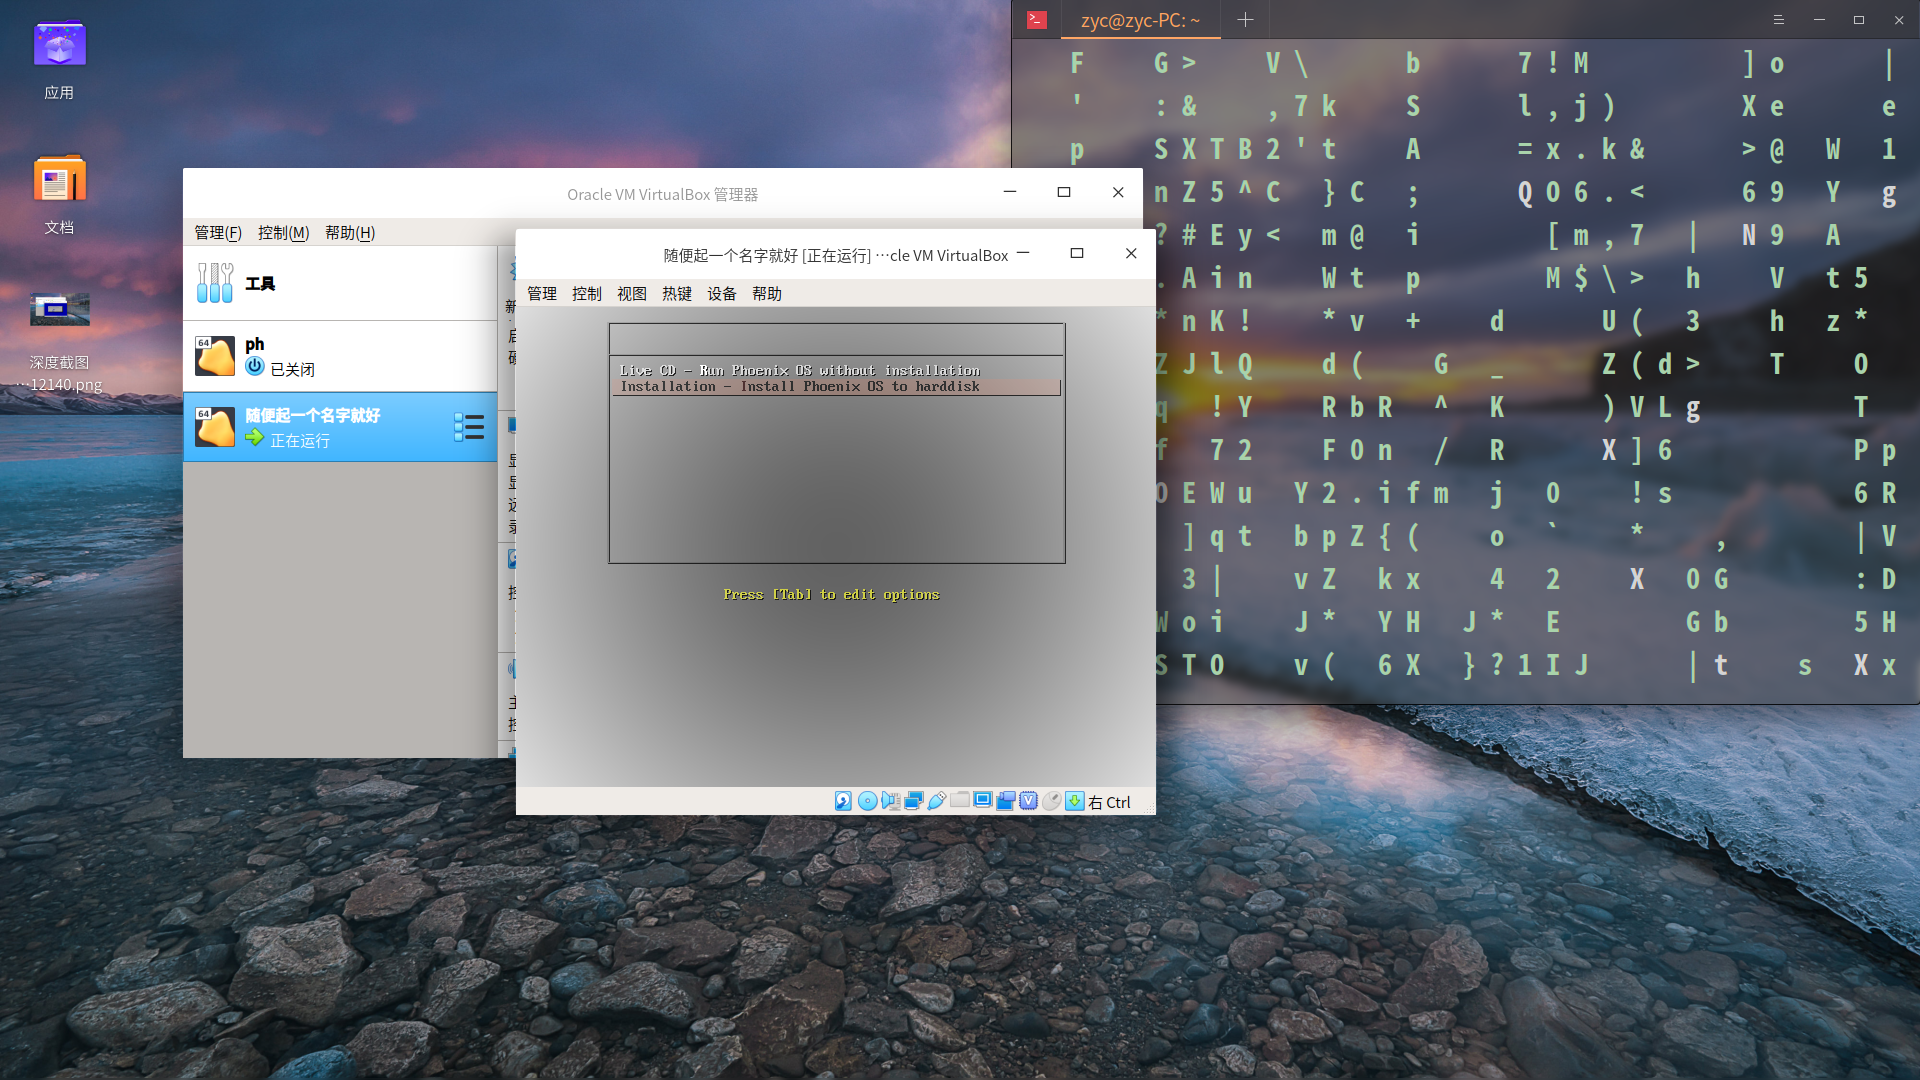The height and width of the screenshot is (1080, 1920).
Task: Click the USB devices indicator in VM status bar
Action: coord(936,801)
